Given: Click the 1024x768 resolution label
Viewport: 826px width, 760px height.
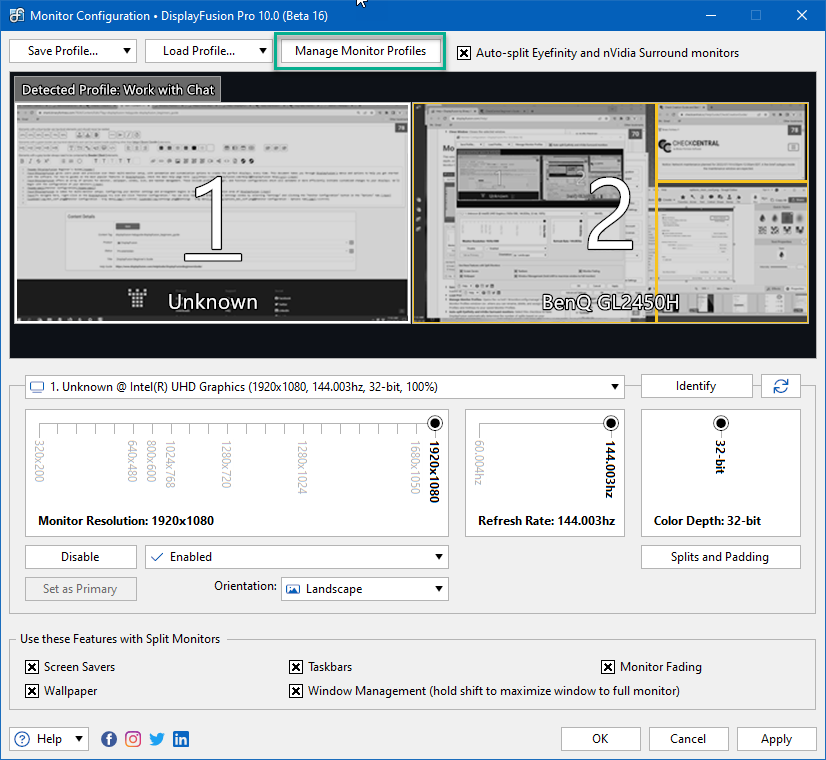Looking at the screenshot, I should [x=170, y=464].
